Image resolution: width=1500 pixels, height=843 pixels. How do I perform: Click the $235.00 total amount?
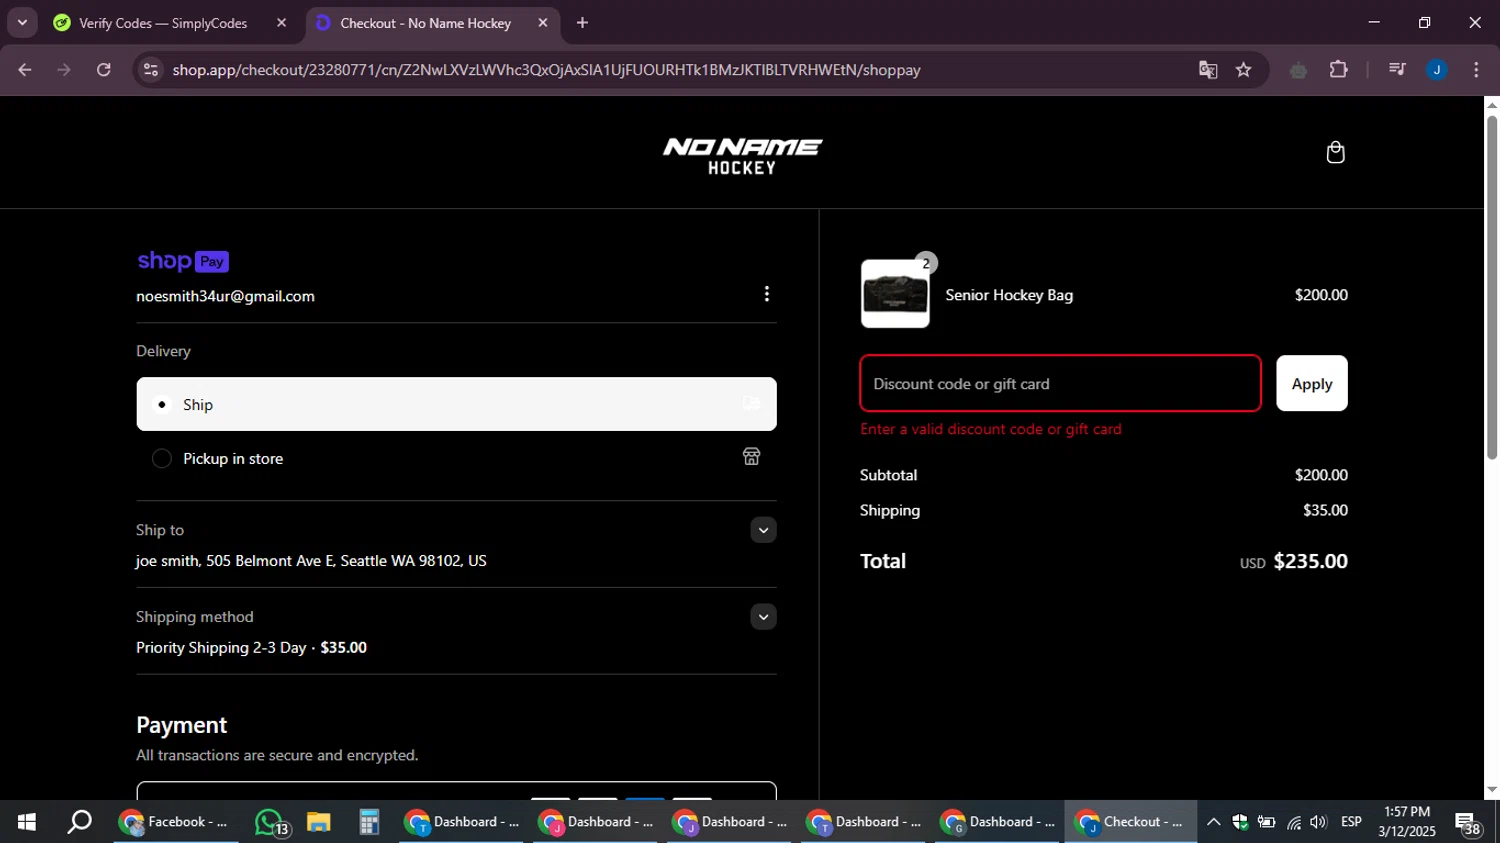pyautogui.click(x=1310, y=561)
